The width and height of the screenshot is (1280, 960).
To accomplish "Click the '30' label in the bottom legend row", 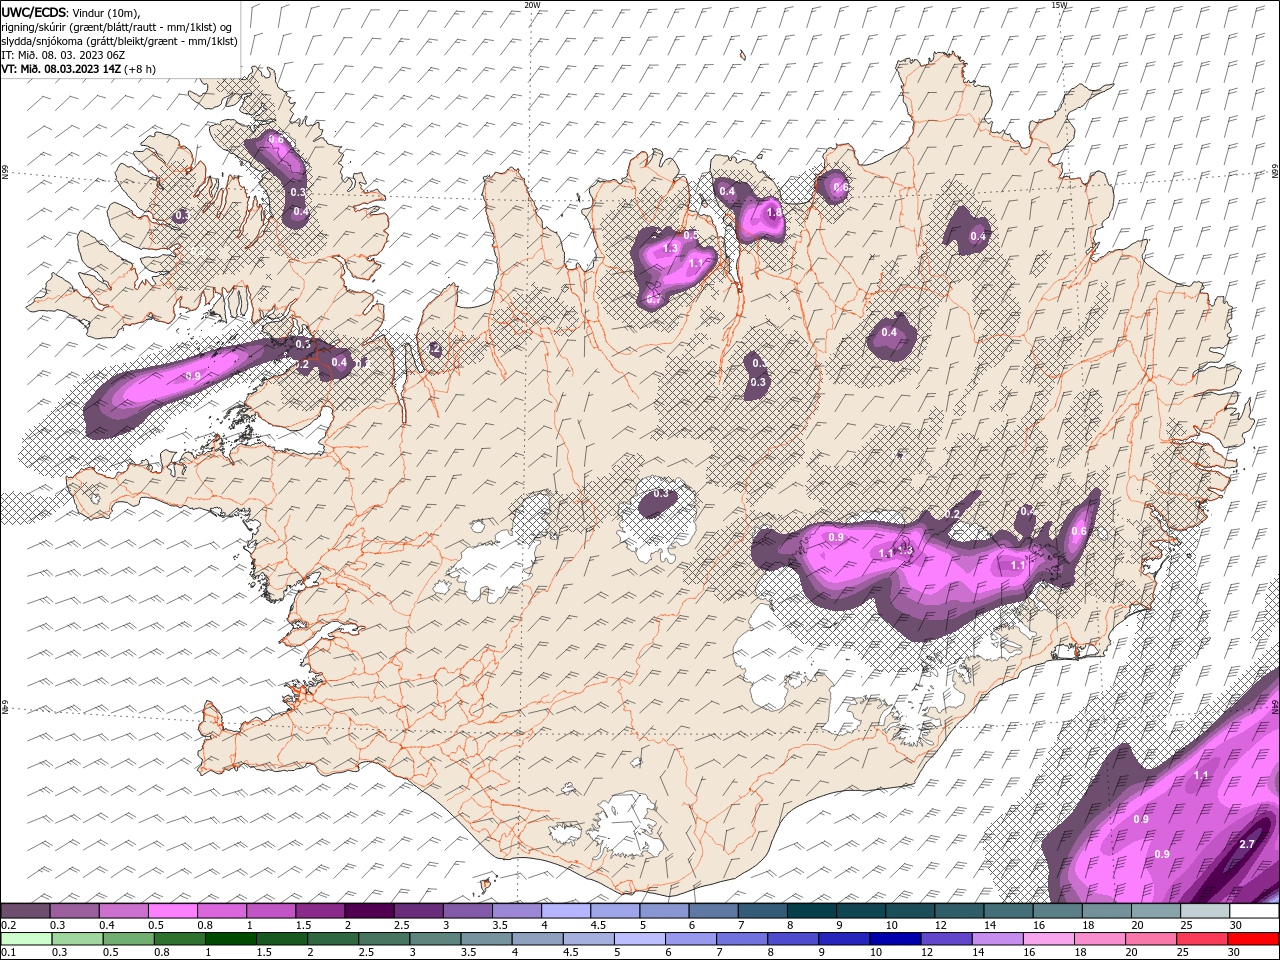I will [x=1235, y=953].
